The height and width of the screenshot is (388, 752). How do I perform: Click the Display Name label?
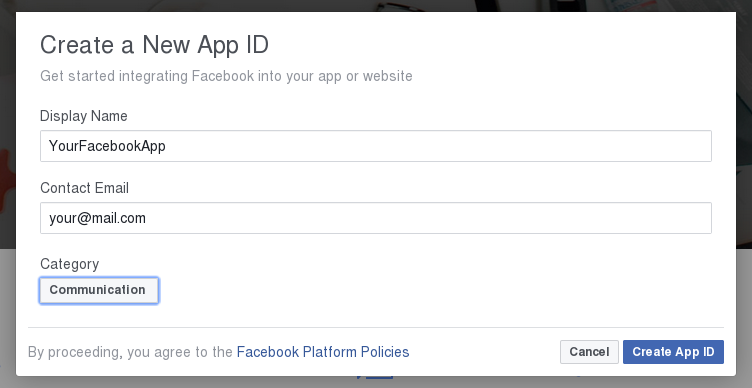[x=84, y=116]
